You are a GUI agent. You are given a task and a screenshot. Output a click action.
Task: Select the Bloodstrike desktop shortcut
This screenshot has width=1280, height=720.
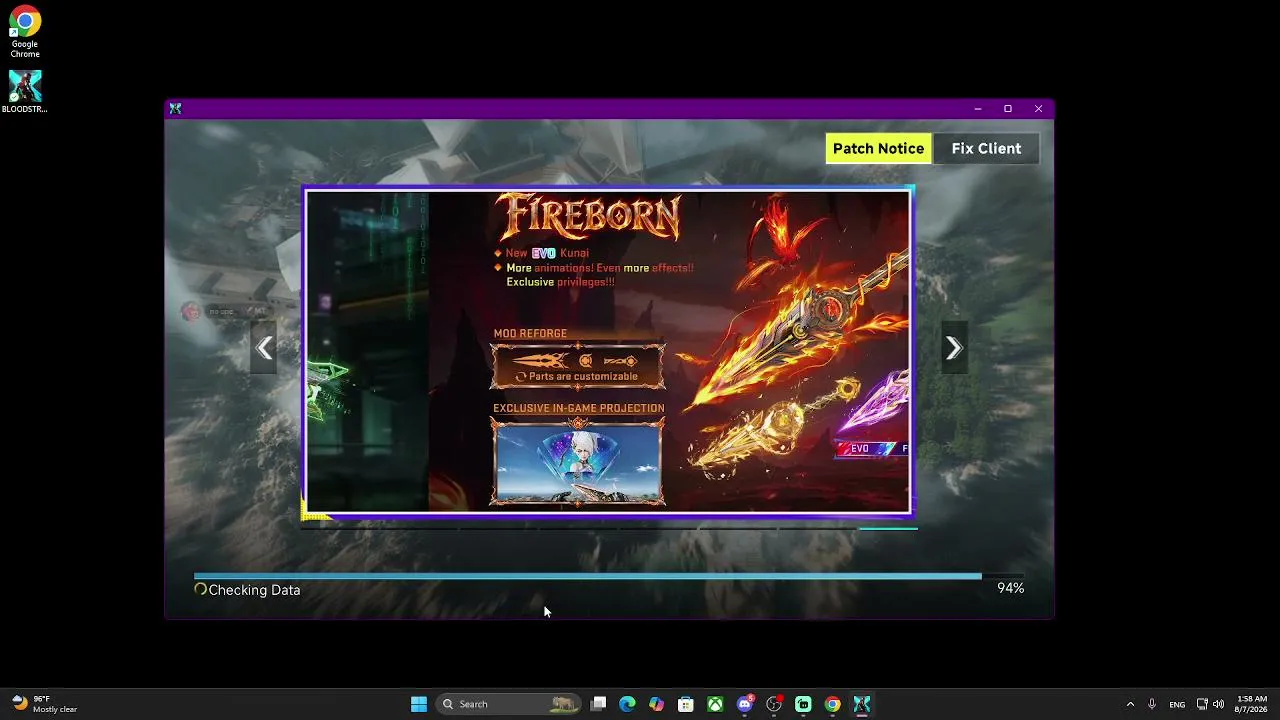(25, 92)
